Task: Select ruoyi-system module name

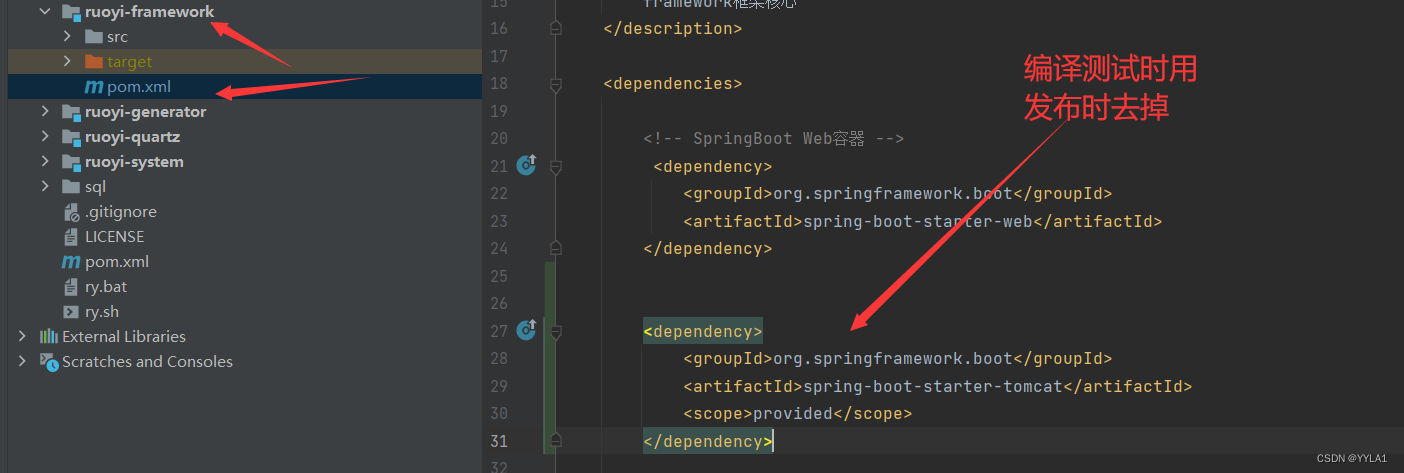Action: click(134, 162)
